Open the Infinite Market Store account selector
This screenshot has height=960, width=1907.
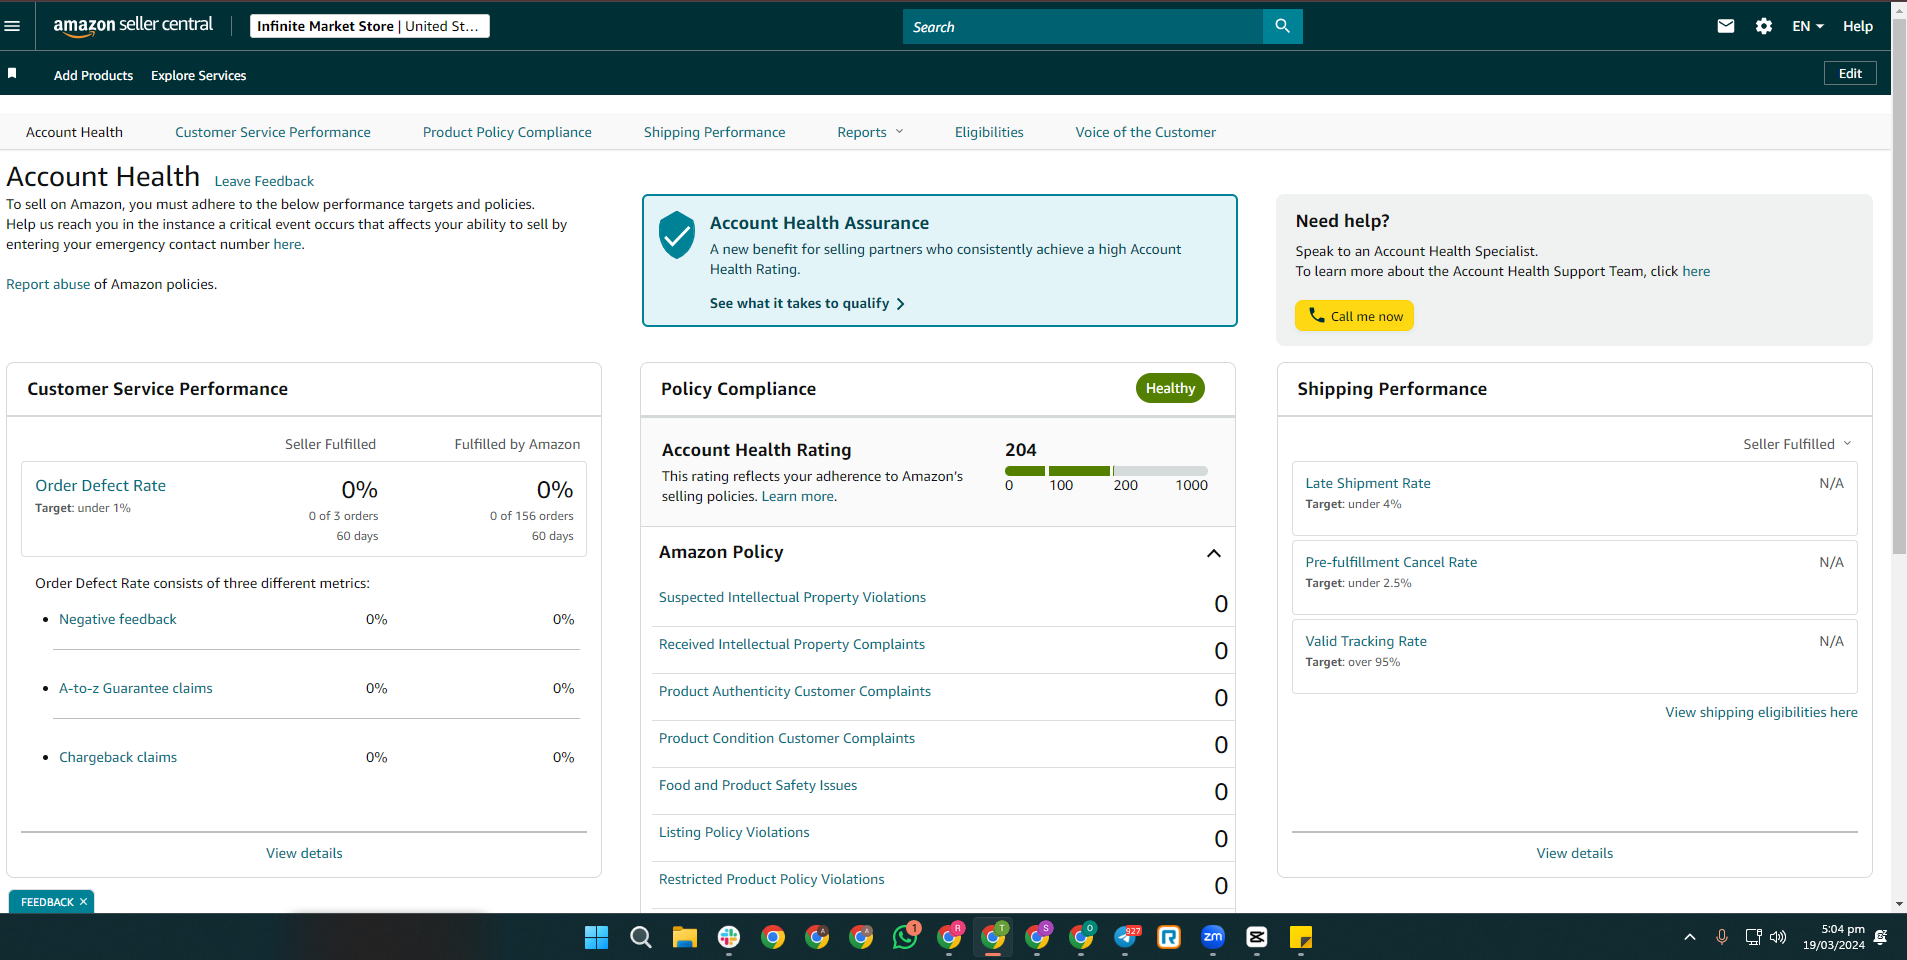370,26
